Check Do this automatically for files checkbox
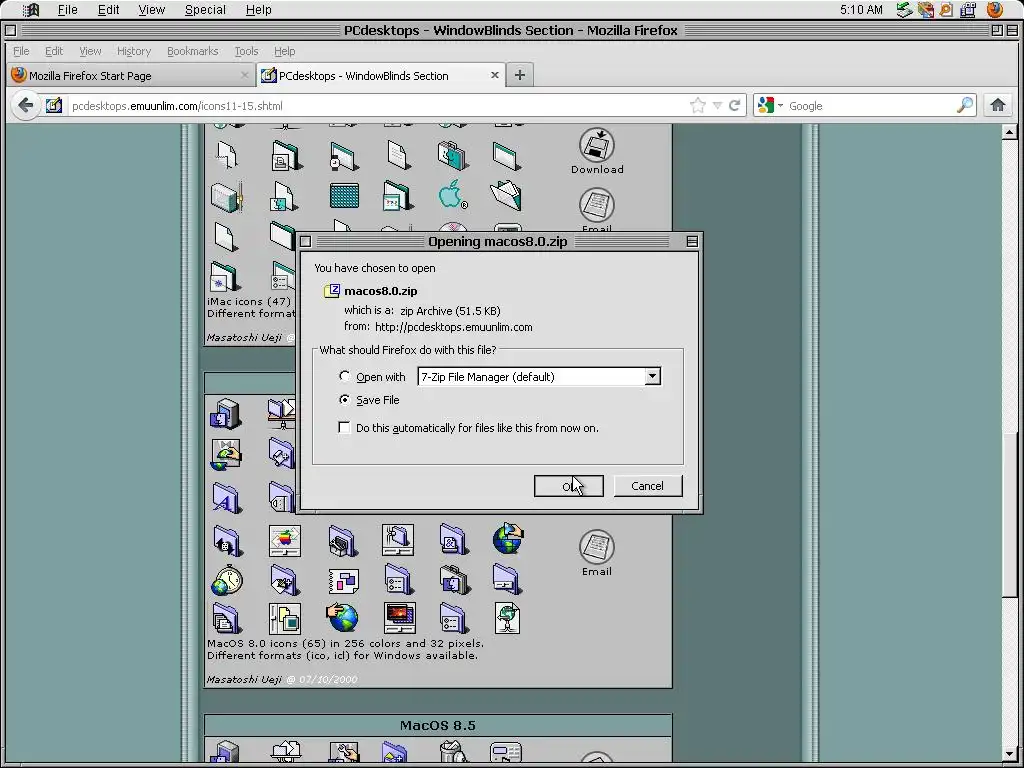 (344, 428)
